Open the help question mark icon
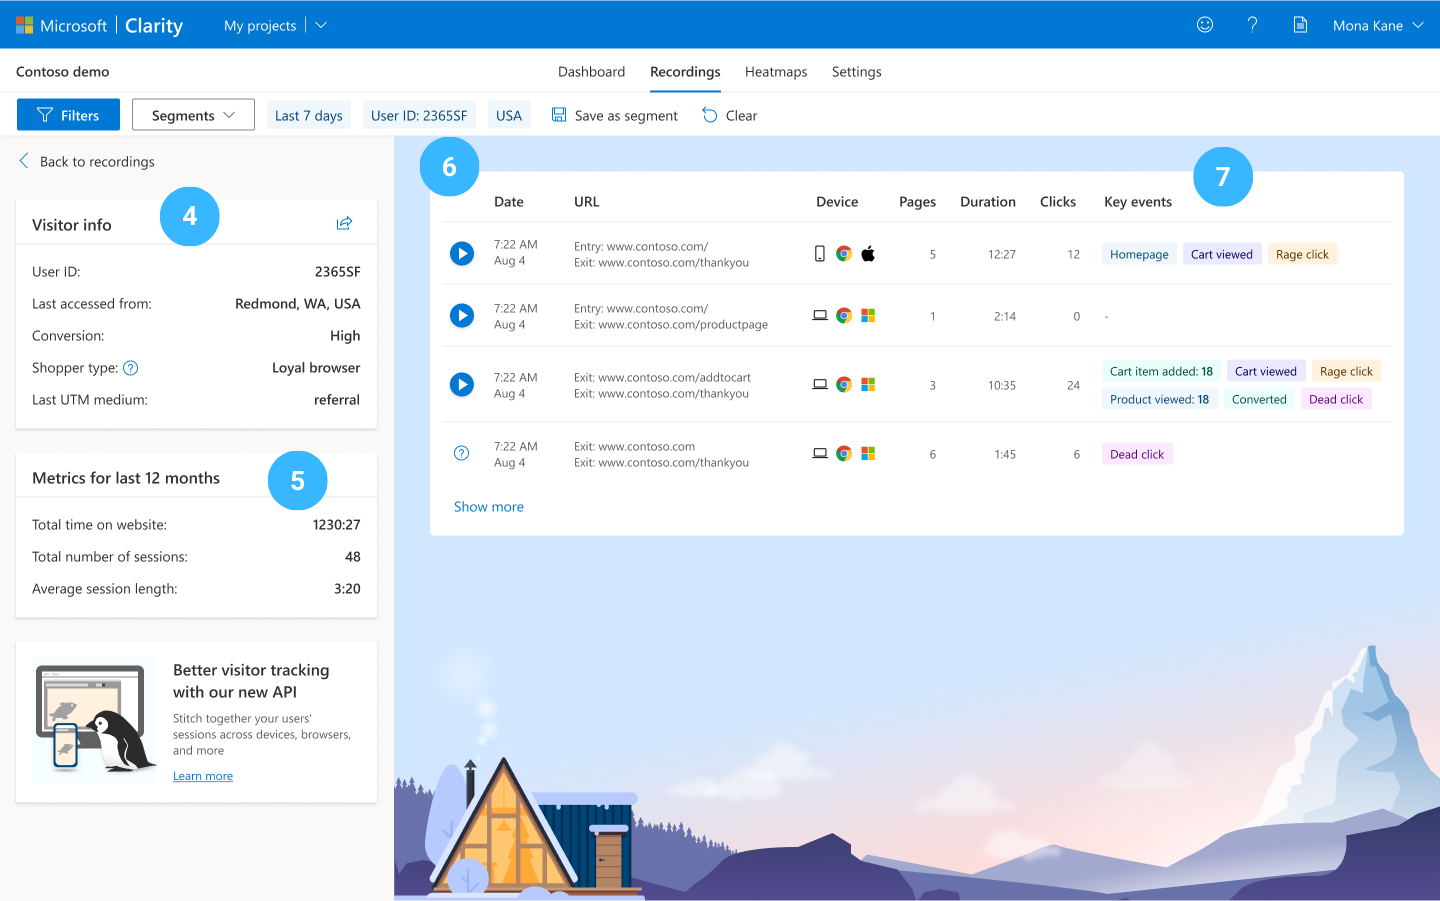The width and height of the screenshot is (1440, 901). 1252,25
